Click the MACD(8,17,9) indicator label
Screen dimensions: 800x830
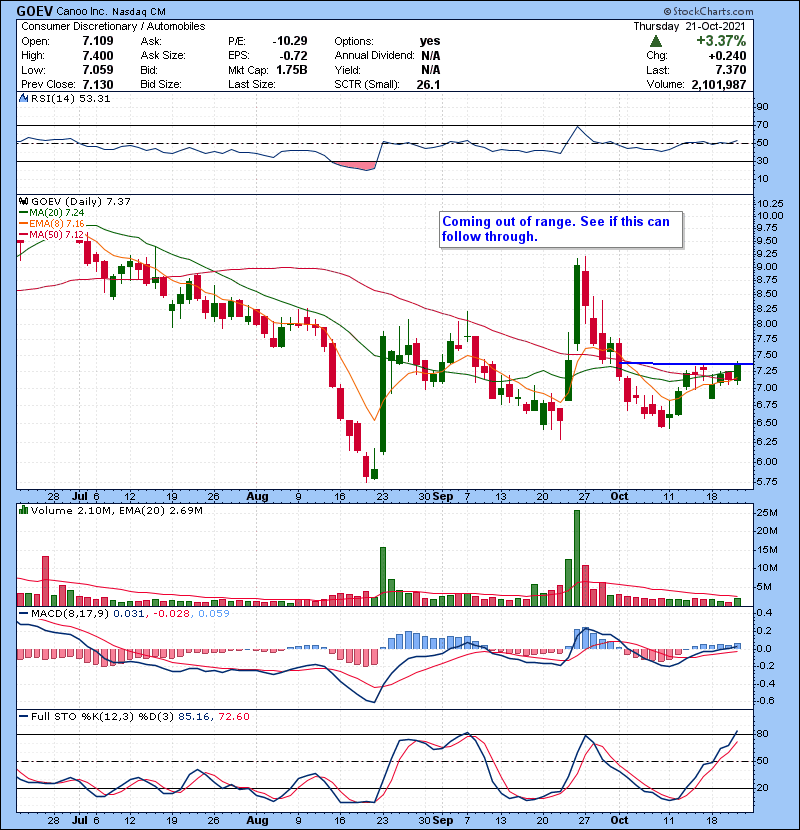pos(70,614)
